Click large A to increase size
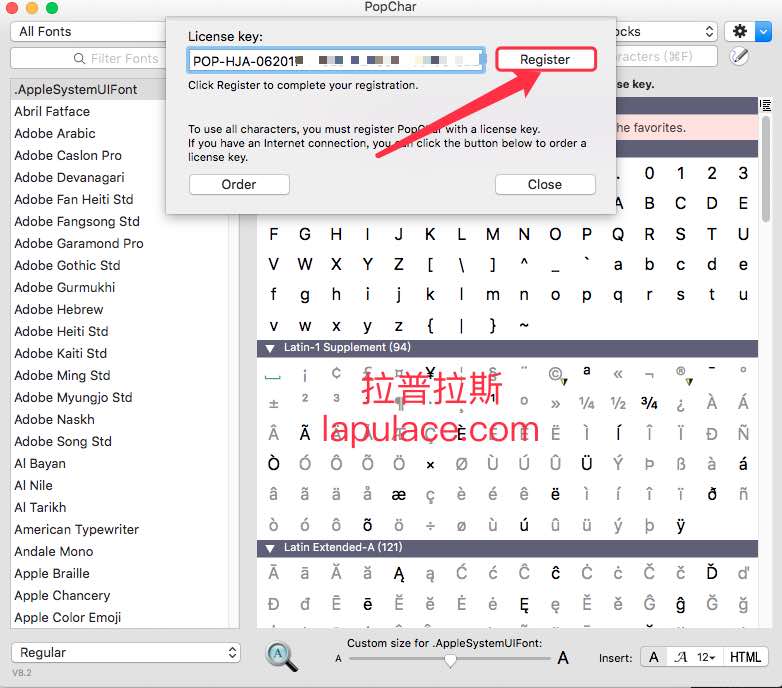This screenshot has height=688, width=782. click(x=563, y=658)
